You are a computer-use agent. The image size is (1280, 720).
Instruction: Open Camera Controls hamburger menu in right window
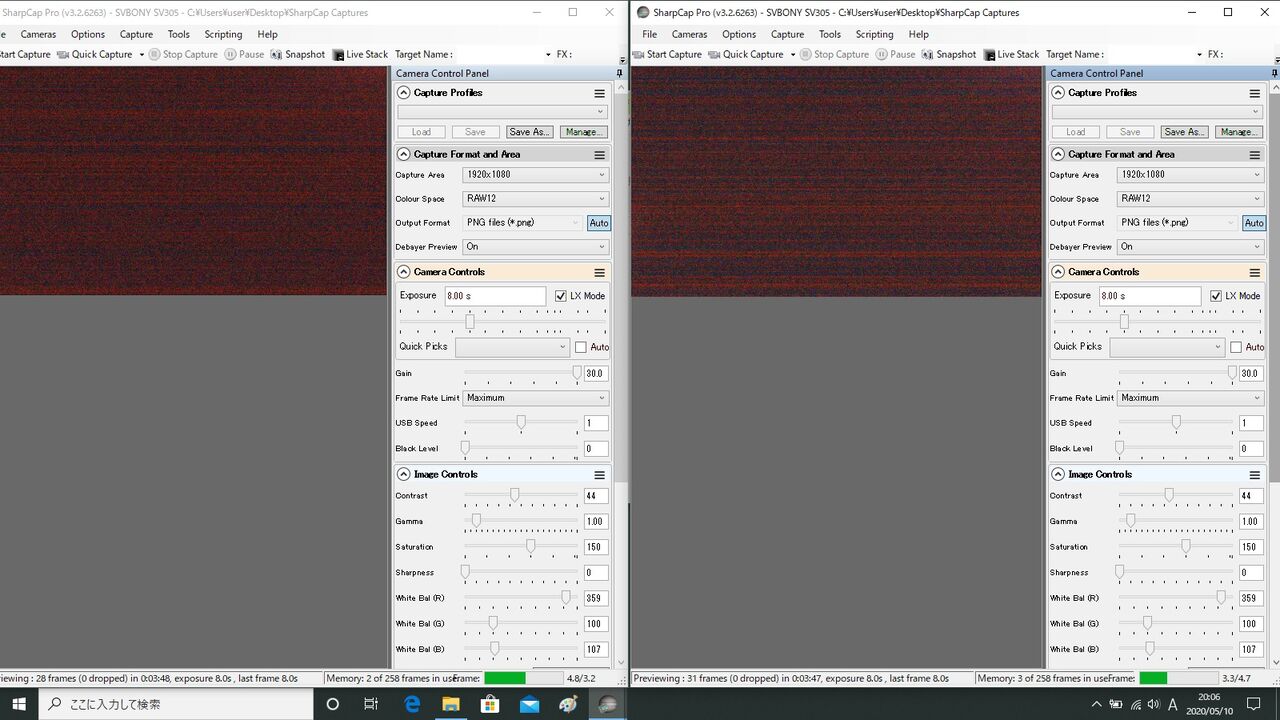(1254, 272)
